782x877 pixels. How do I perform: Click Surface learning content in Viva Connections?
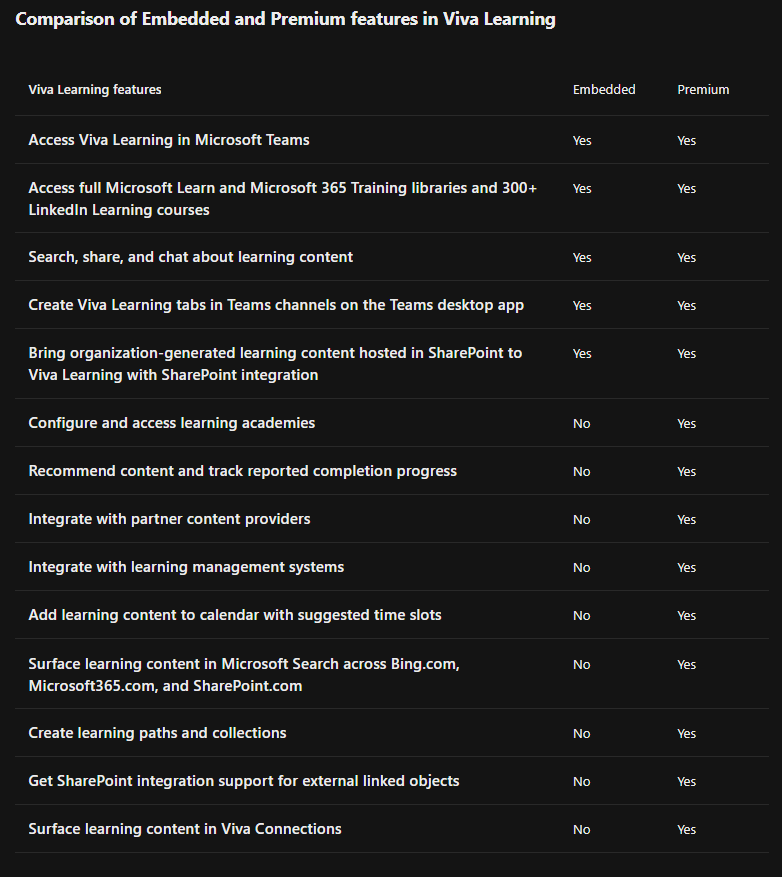pos(185,829)
